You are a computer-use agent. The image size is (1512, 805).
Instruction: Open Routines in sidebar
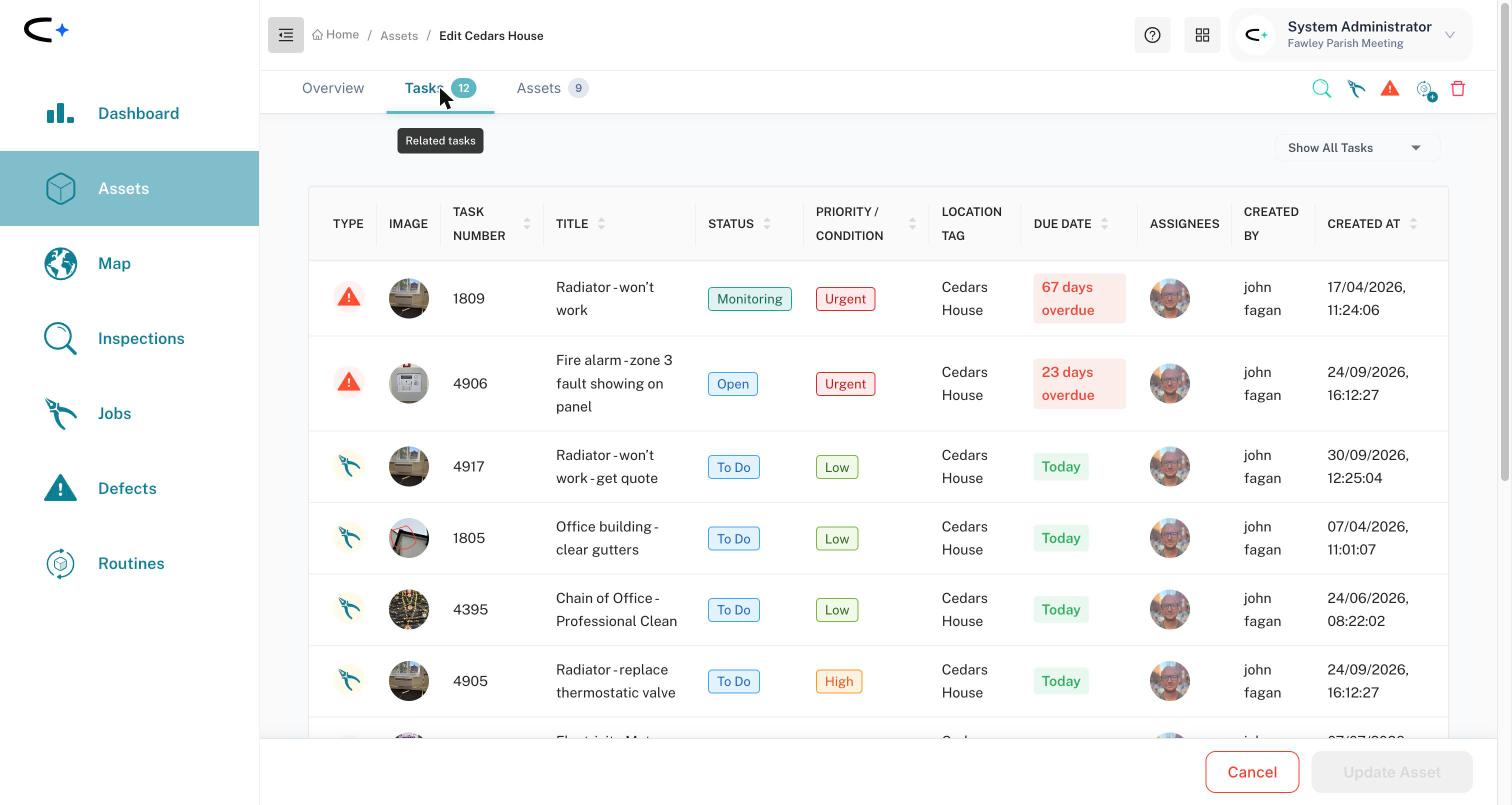pos(129,564)
